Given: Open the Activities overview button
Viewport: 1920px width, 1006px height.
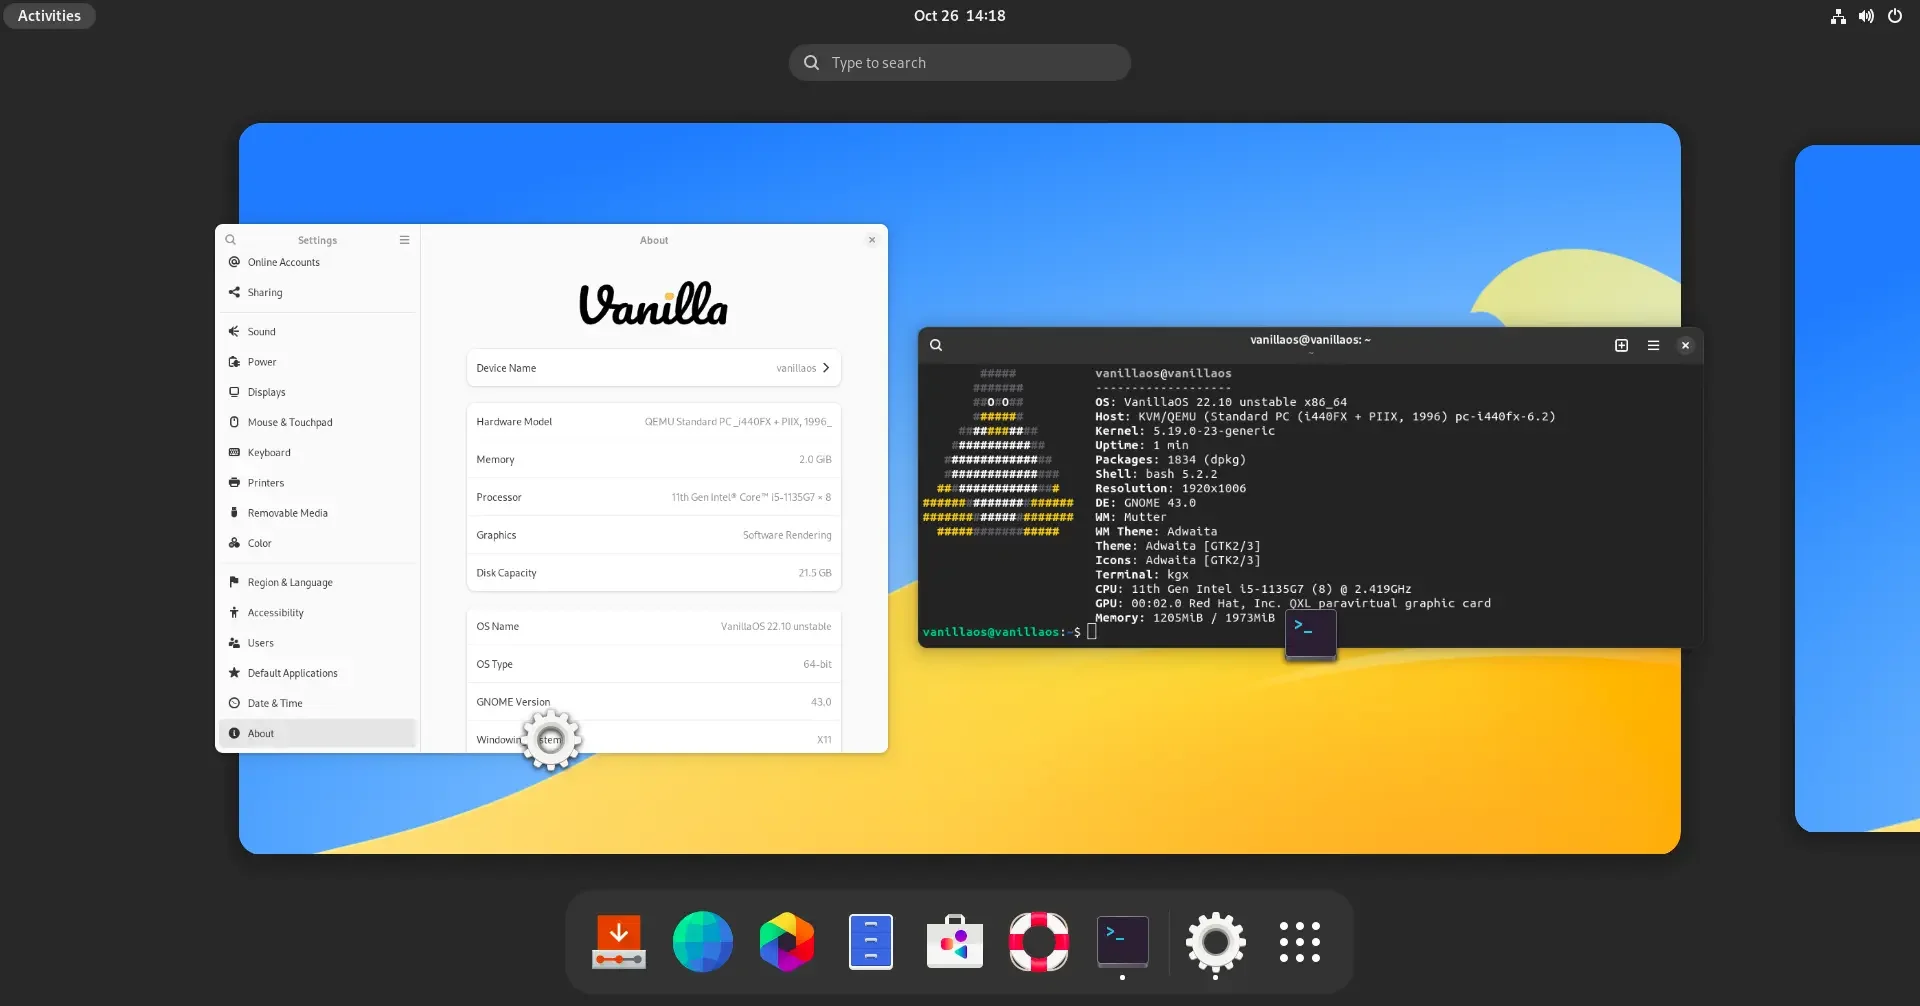Looking at the screenshot, I should click(x=49, y=16).
